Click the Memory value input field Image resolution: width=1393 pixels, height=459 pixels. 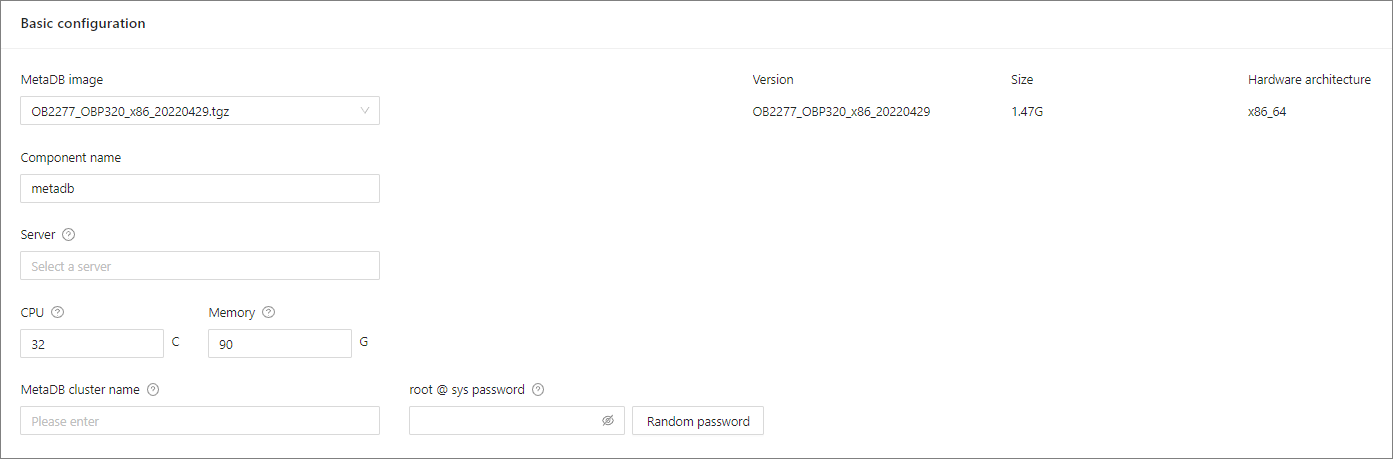click(280, 344)
